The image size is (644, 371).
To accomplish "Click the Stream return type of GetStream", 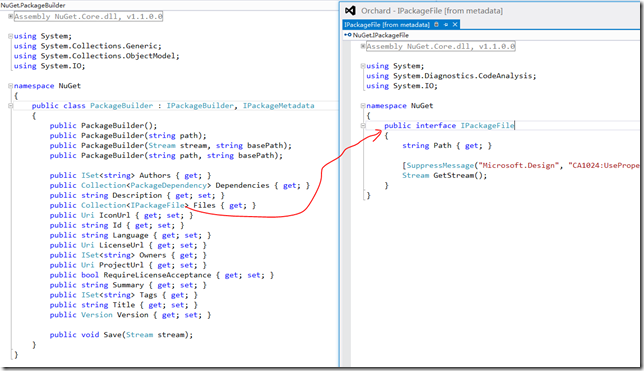I will tap(416, 175).
